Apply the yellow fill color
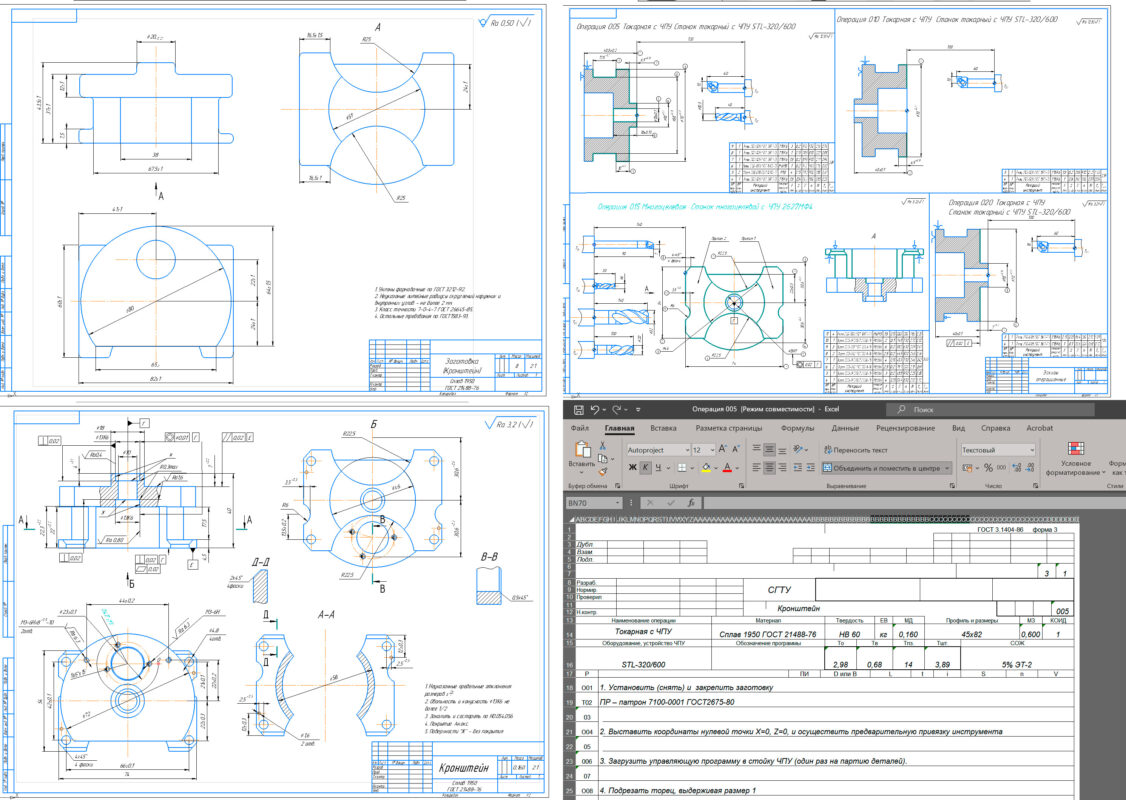1126x800 pixels. tap(706, 468)
